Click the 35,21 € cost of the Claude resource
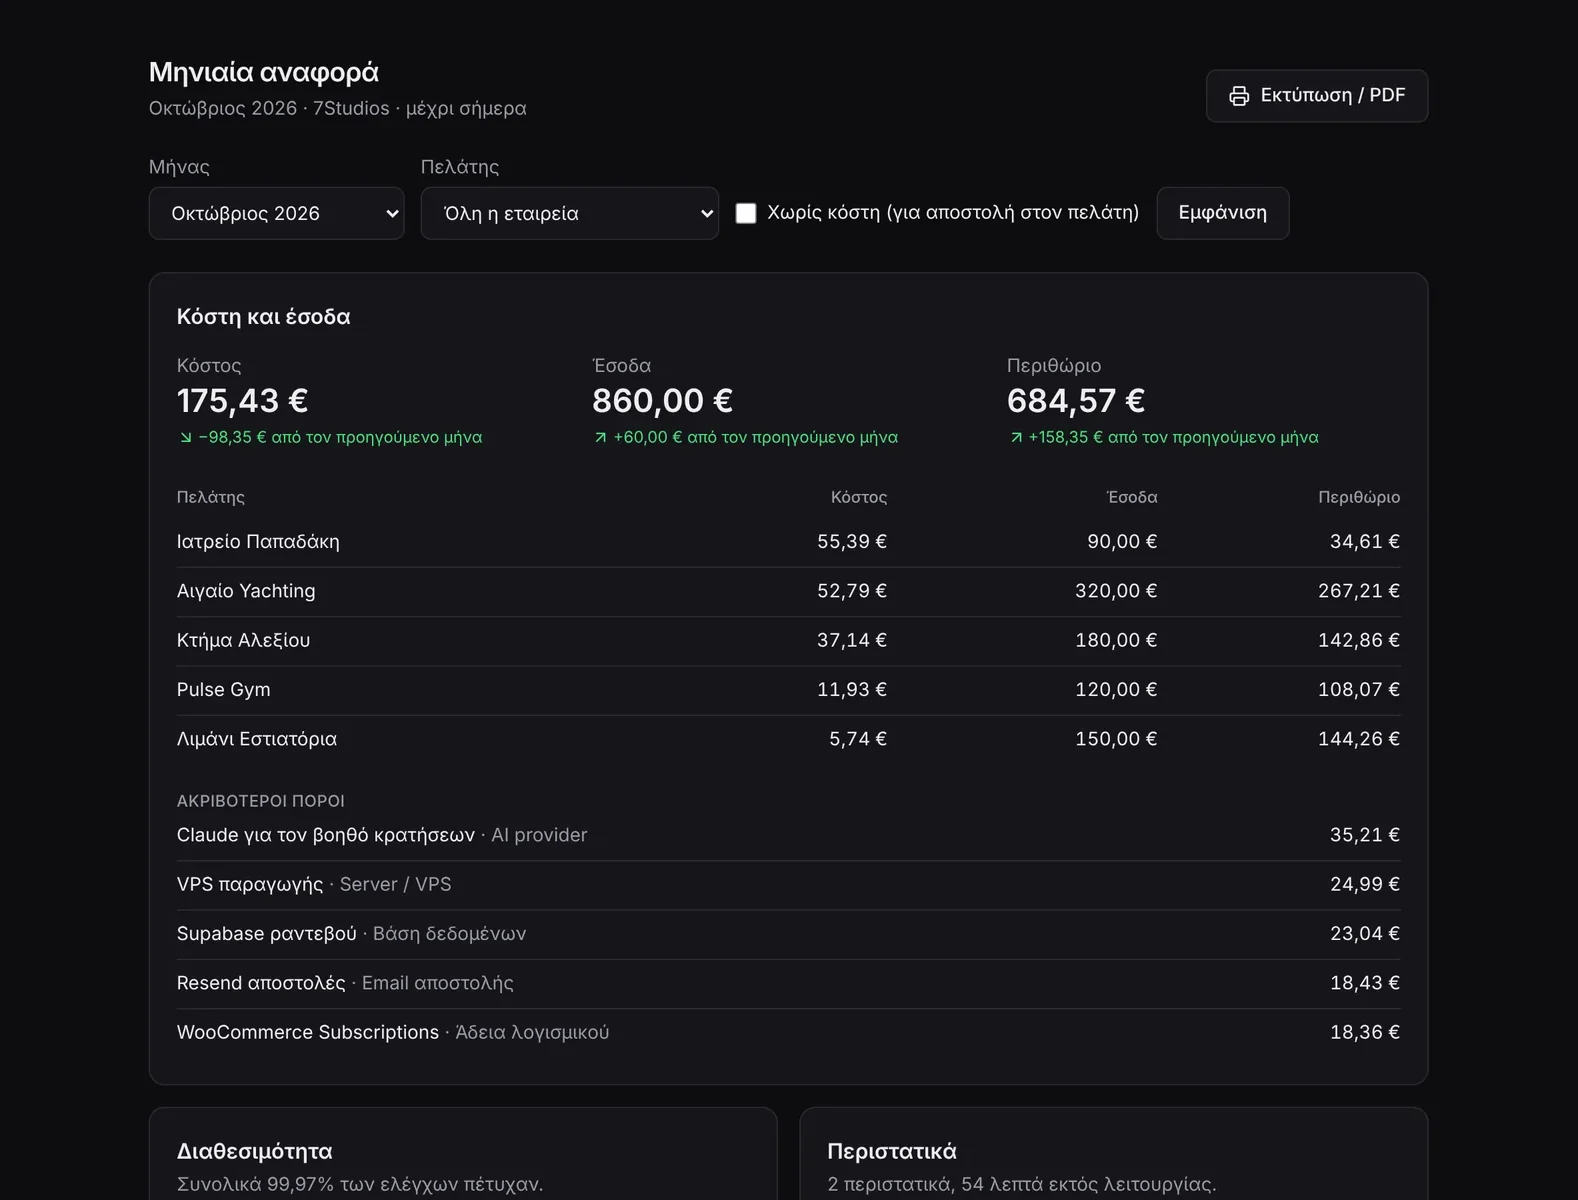The image size is (1578, 1200). [x=1365, y=835]
